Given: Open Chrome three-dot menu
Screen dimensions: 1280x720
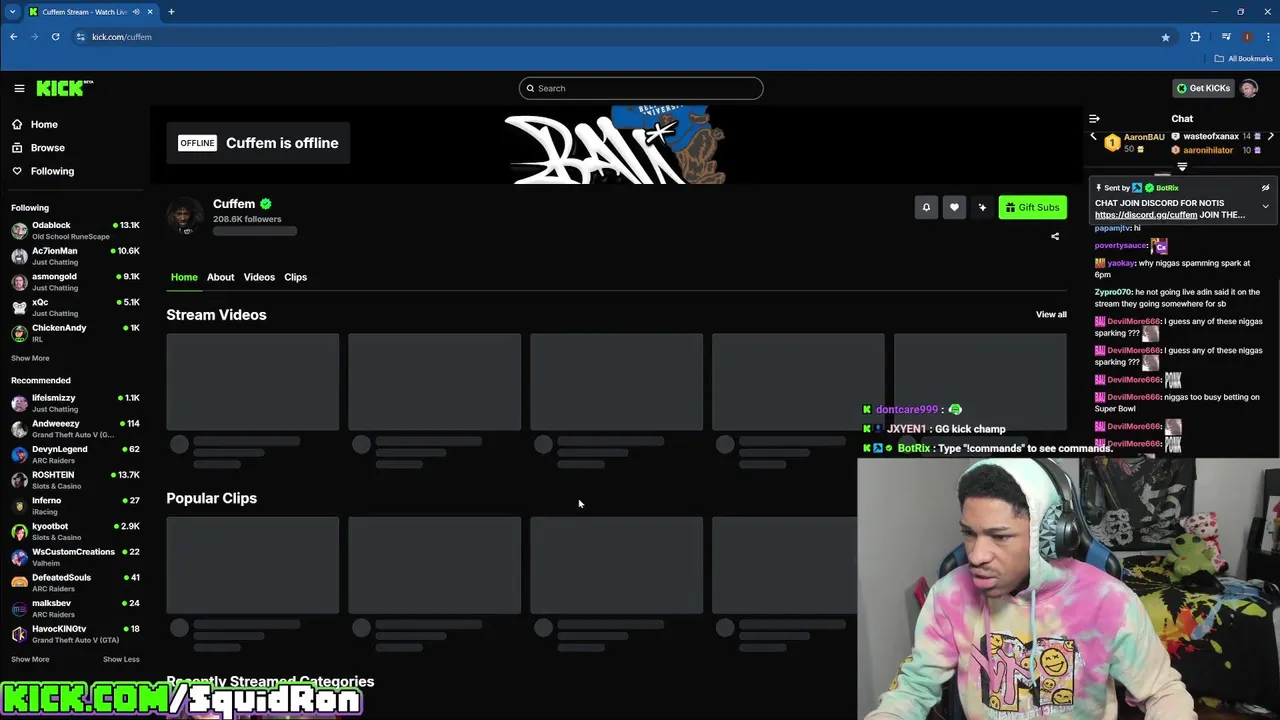Looking at the screenshot, I should [1268, 37].
